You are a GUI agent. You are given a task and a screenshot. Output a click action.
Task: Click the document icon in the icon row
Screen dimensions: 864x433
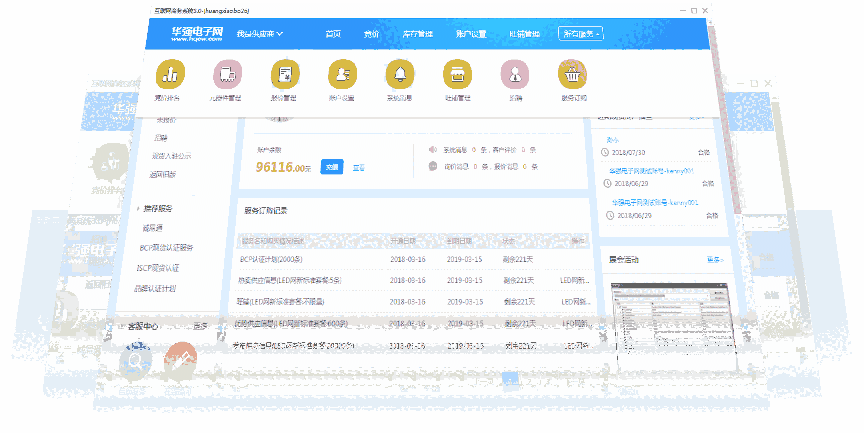pos(286,74)
